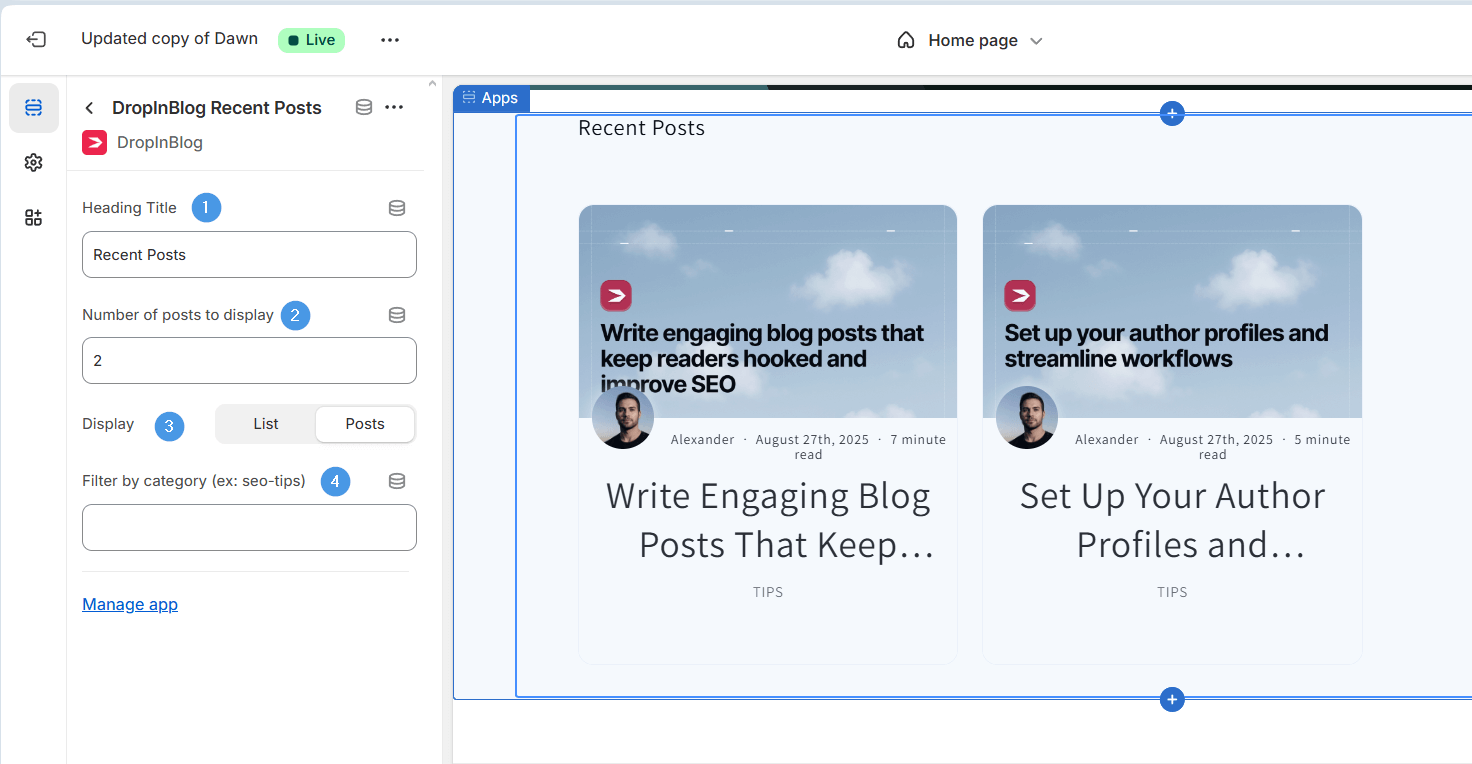Click the '5 minute read' text
Image resolution: width=1472 pixels, height=764 pixels.
point(1274,447)
